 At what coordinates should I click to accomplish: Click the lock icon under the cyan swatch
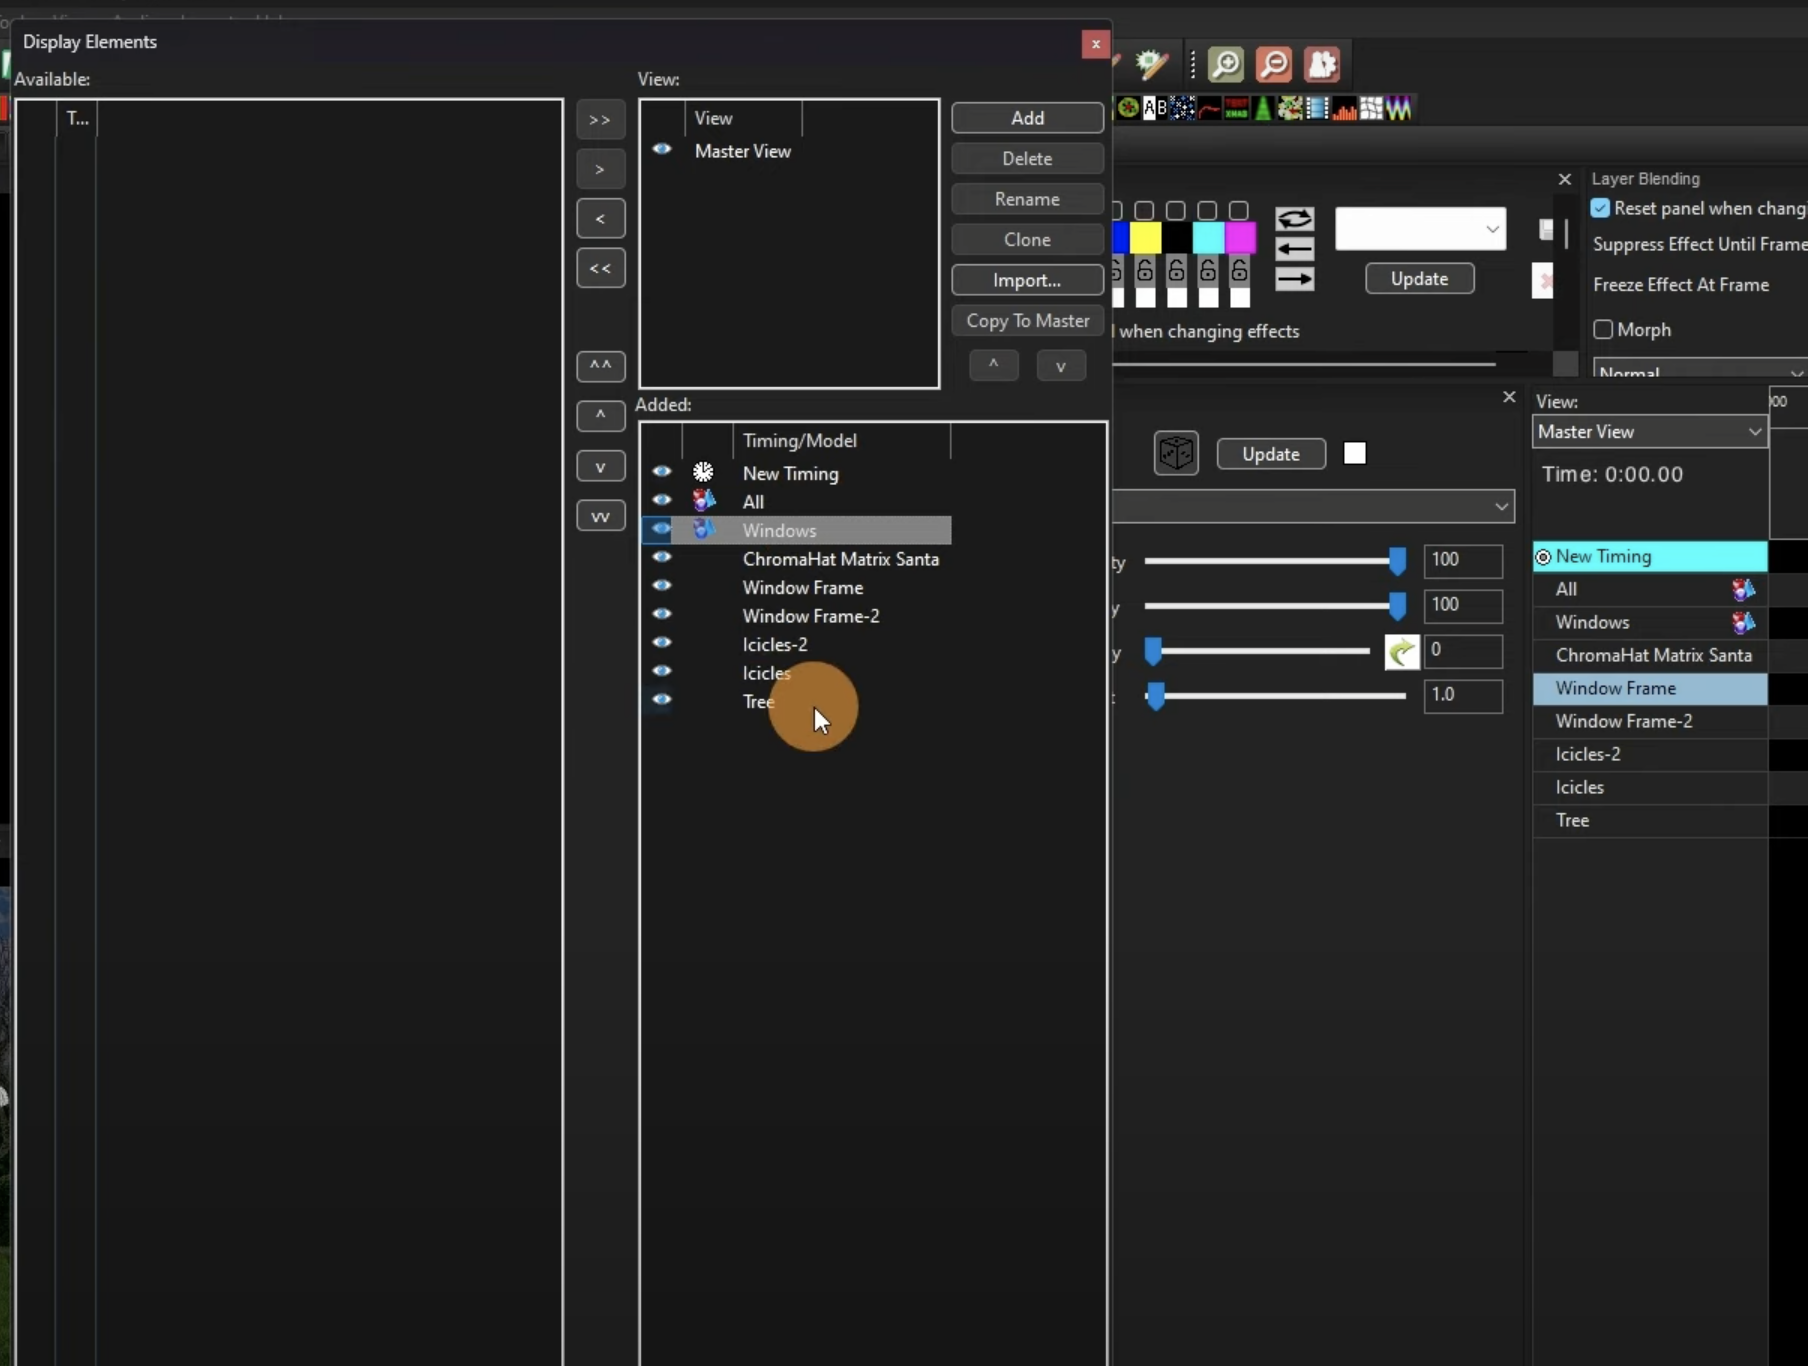[x=1208, y=270]
